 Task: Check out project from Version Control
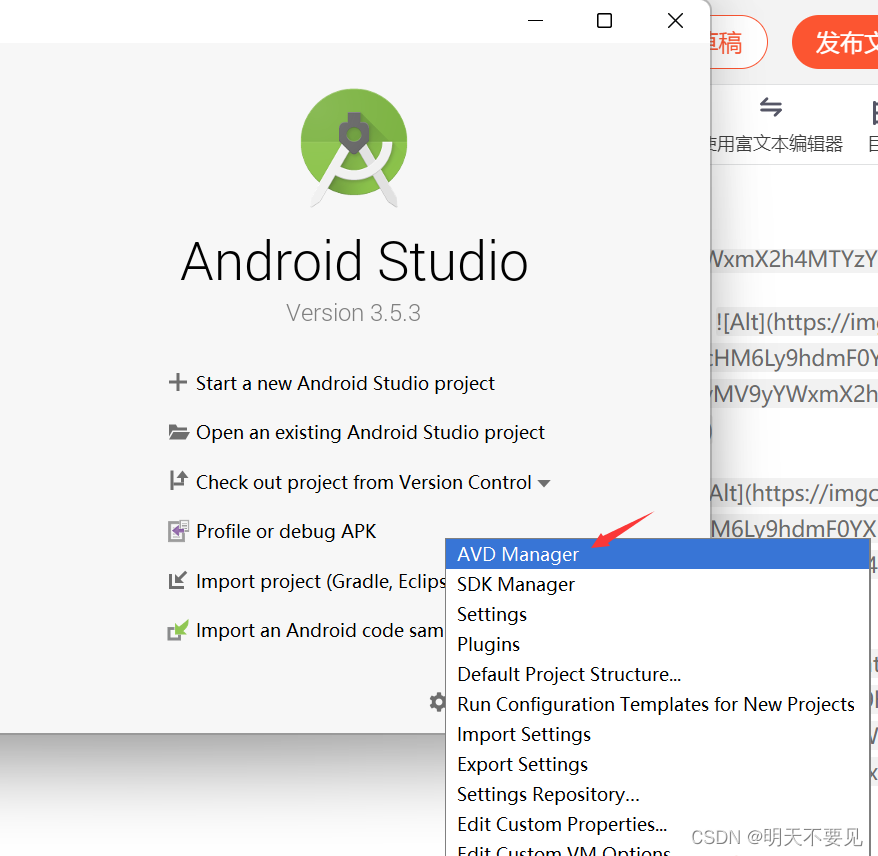pos(363,483)
